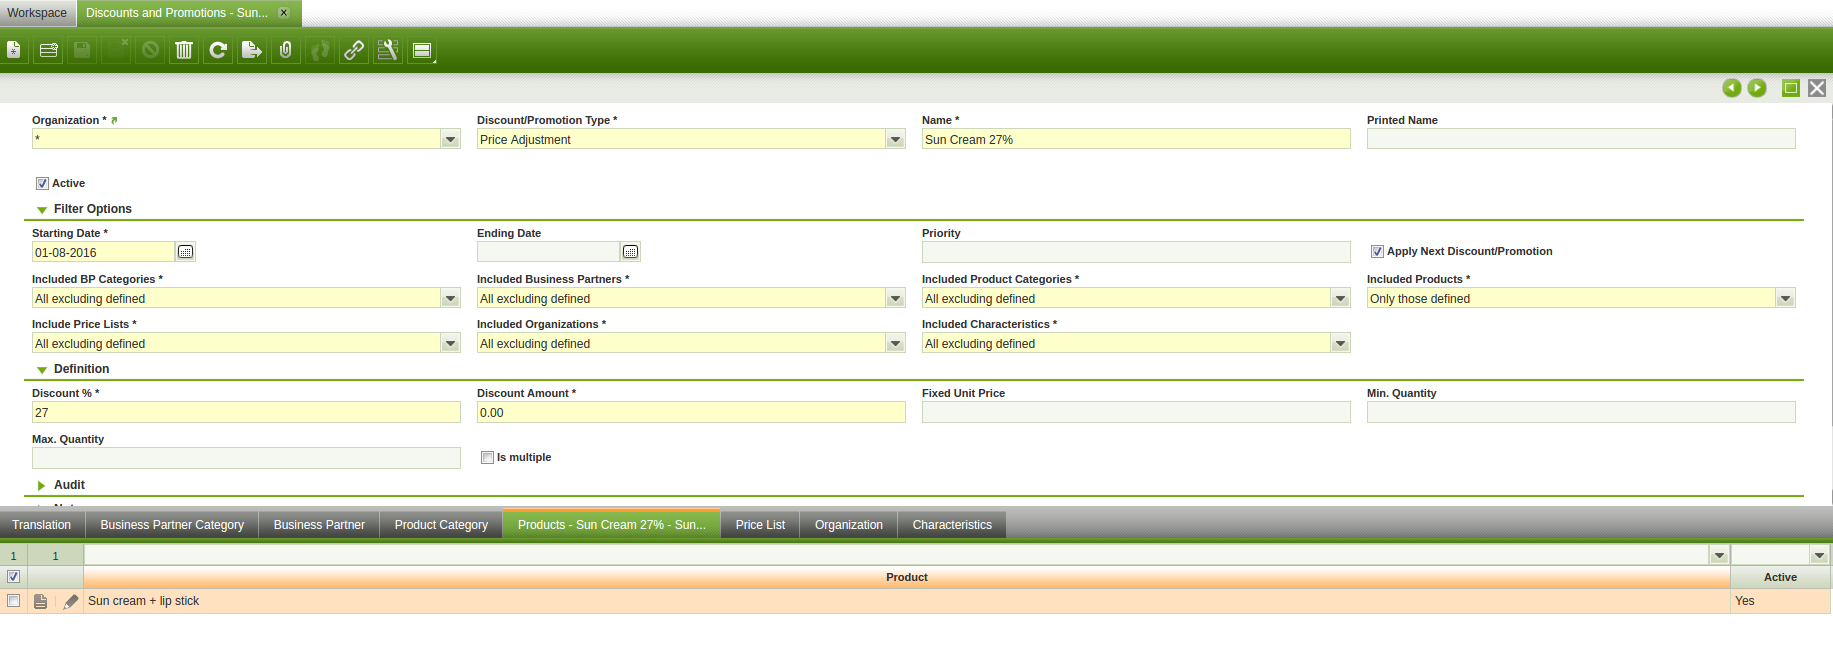
Task: Edit Sun cream row with pencil icon
Action: (x=70, y=601)
